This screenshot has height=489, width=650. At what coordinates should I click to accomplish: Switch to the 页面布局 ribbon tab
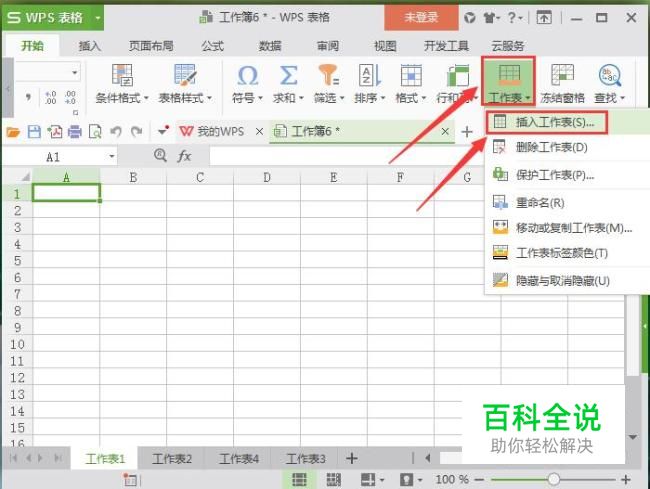151,46
